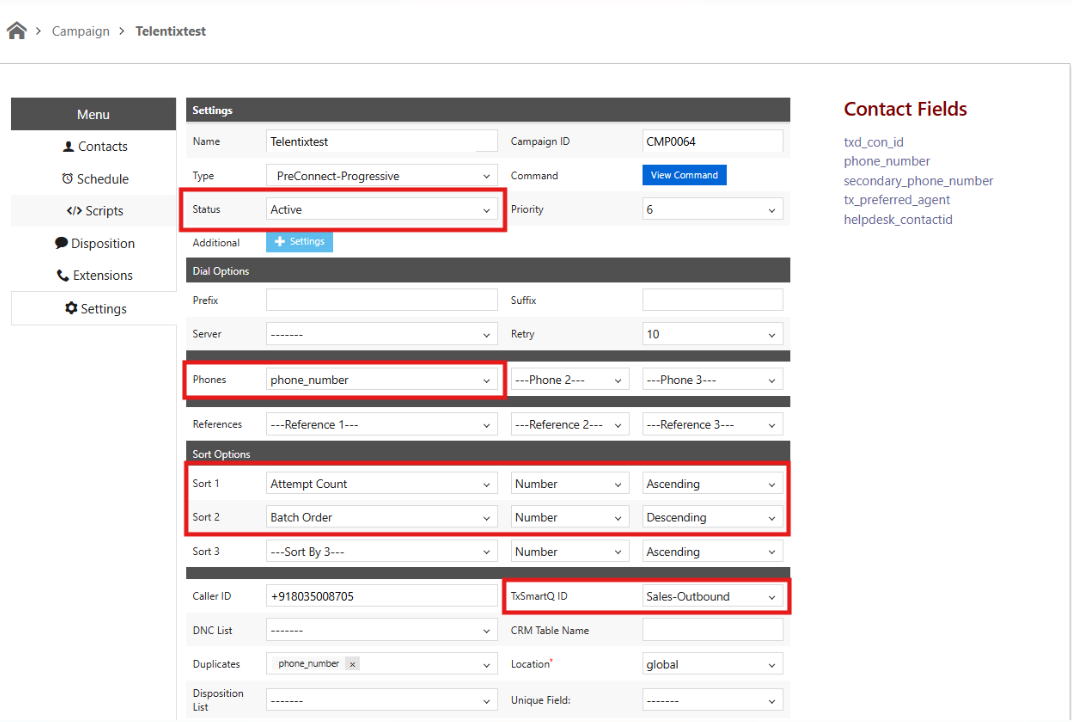Click the Scripts code brackets icon
The image size is (1072, 722).
click(74, 211)
